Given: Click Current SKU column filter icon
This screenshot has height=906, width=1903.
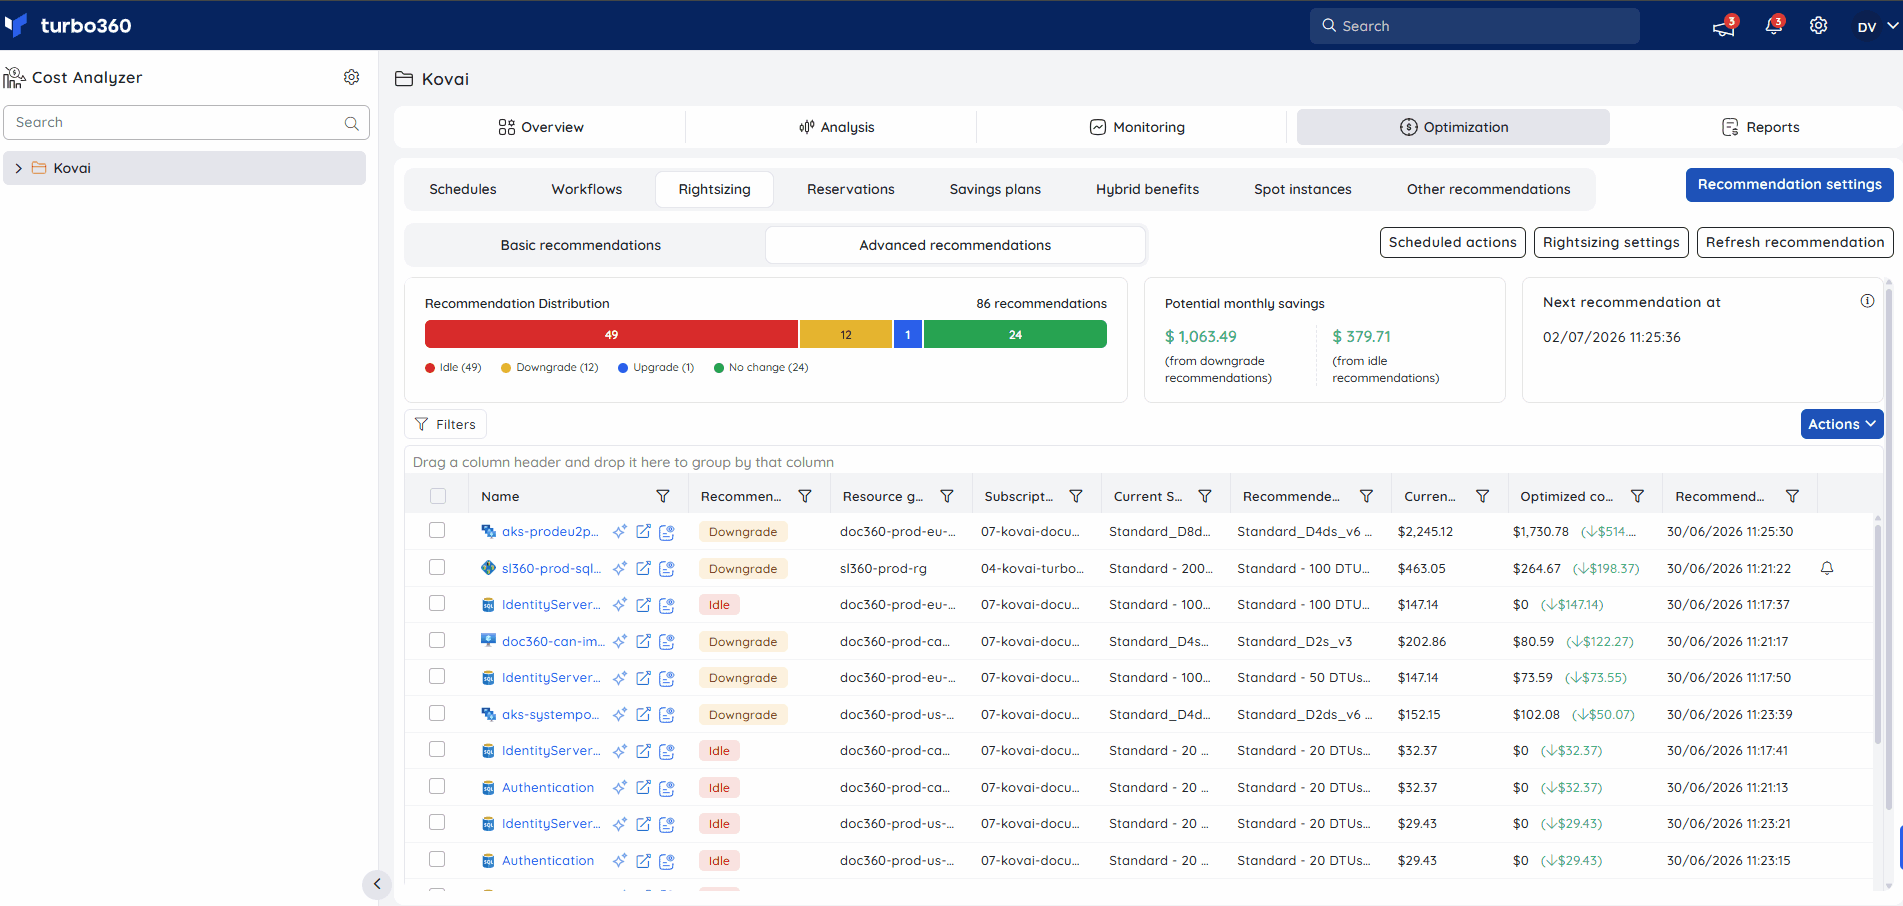Looking at the screenshot, I should pos(1205,496).
